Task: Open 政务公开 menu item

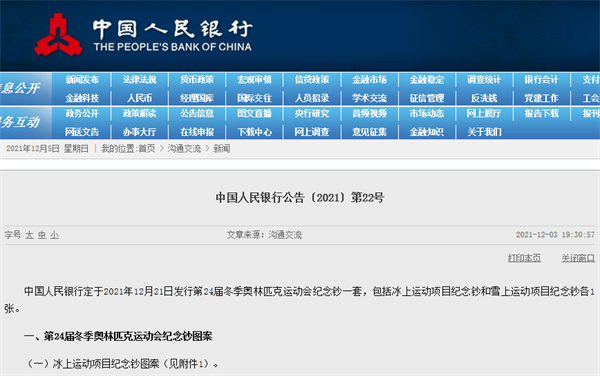Action: point(82,113)
